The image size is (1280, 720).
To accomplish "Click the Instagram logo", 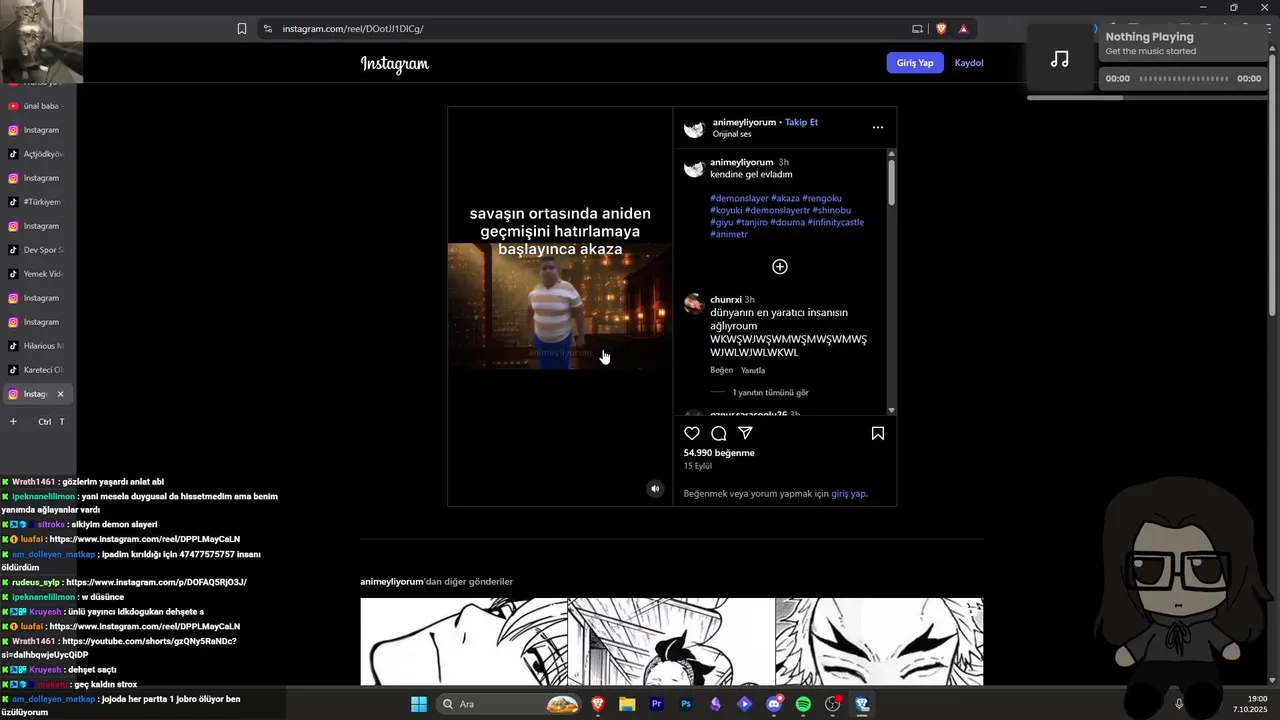I will pyautogui.click(x=394, y=64).
